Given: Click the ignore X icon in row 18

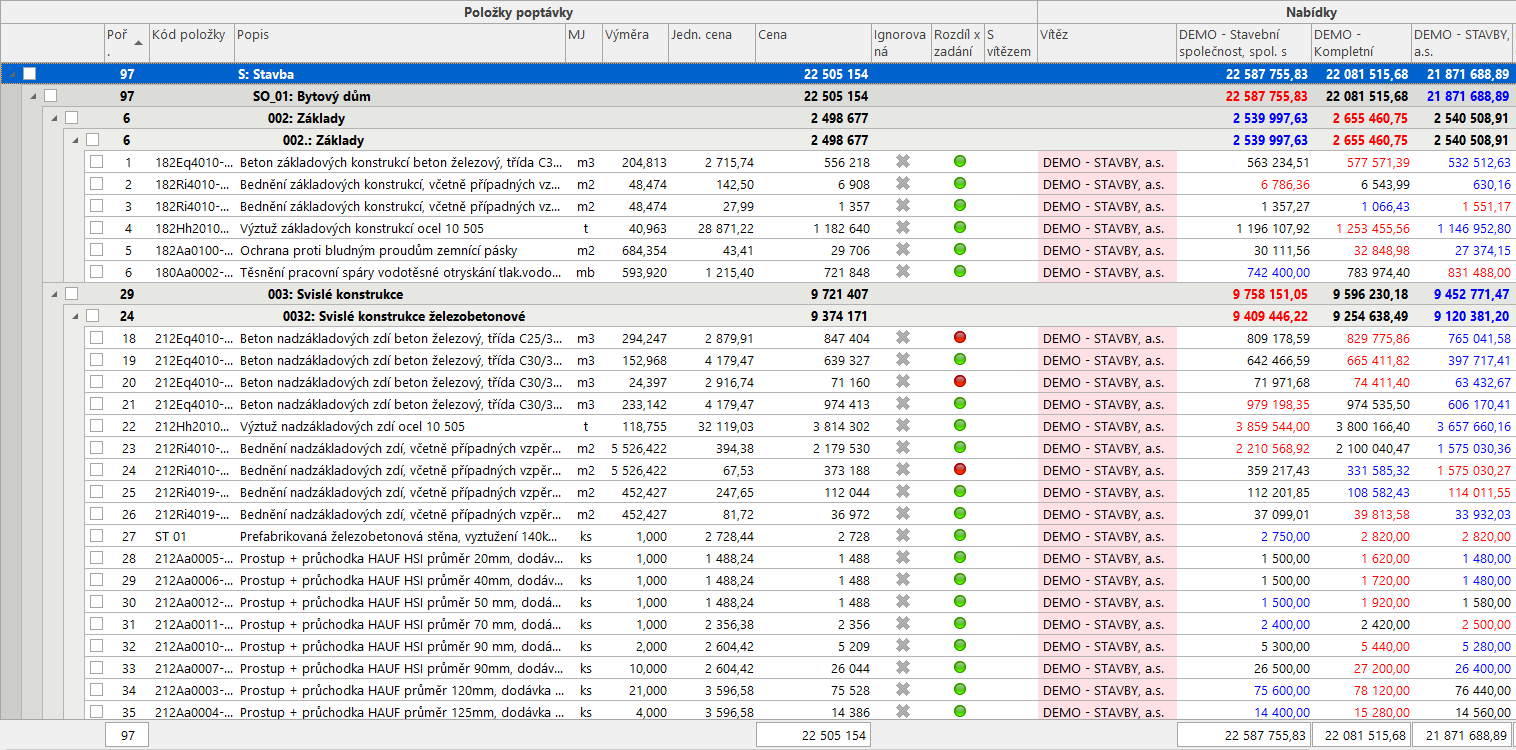Looking at the screenshot, I should (902, 338).
